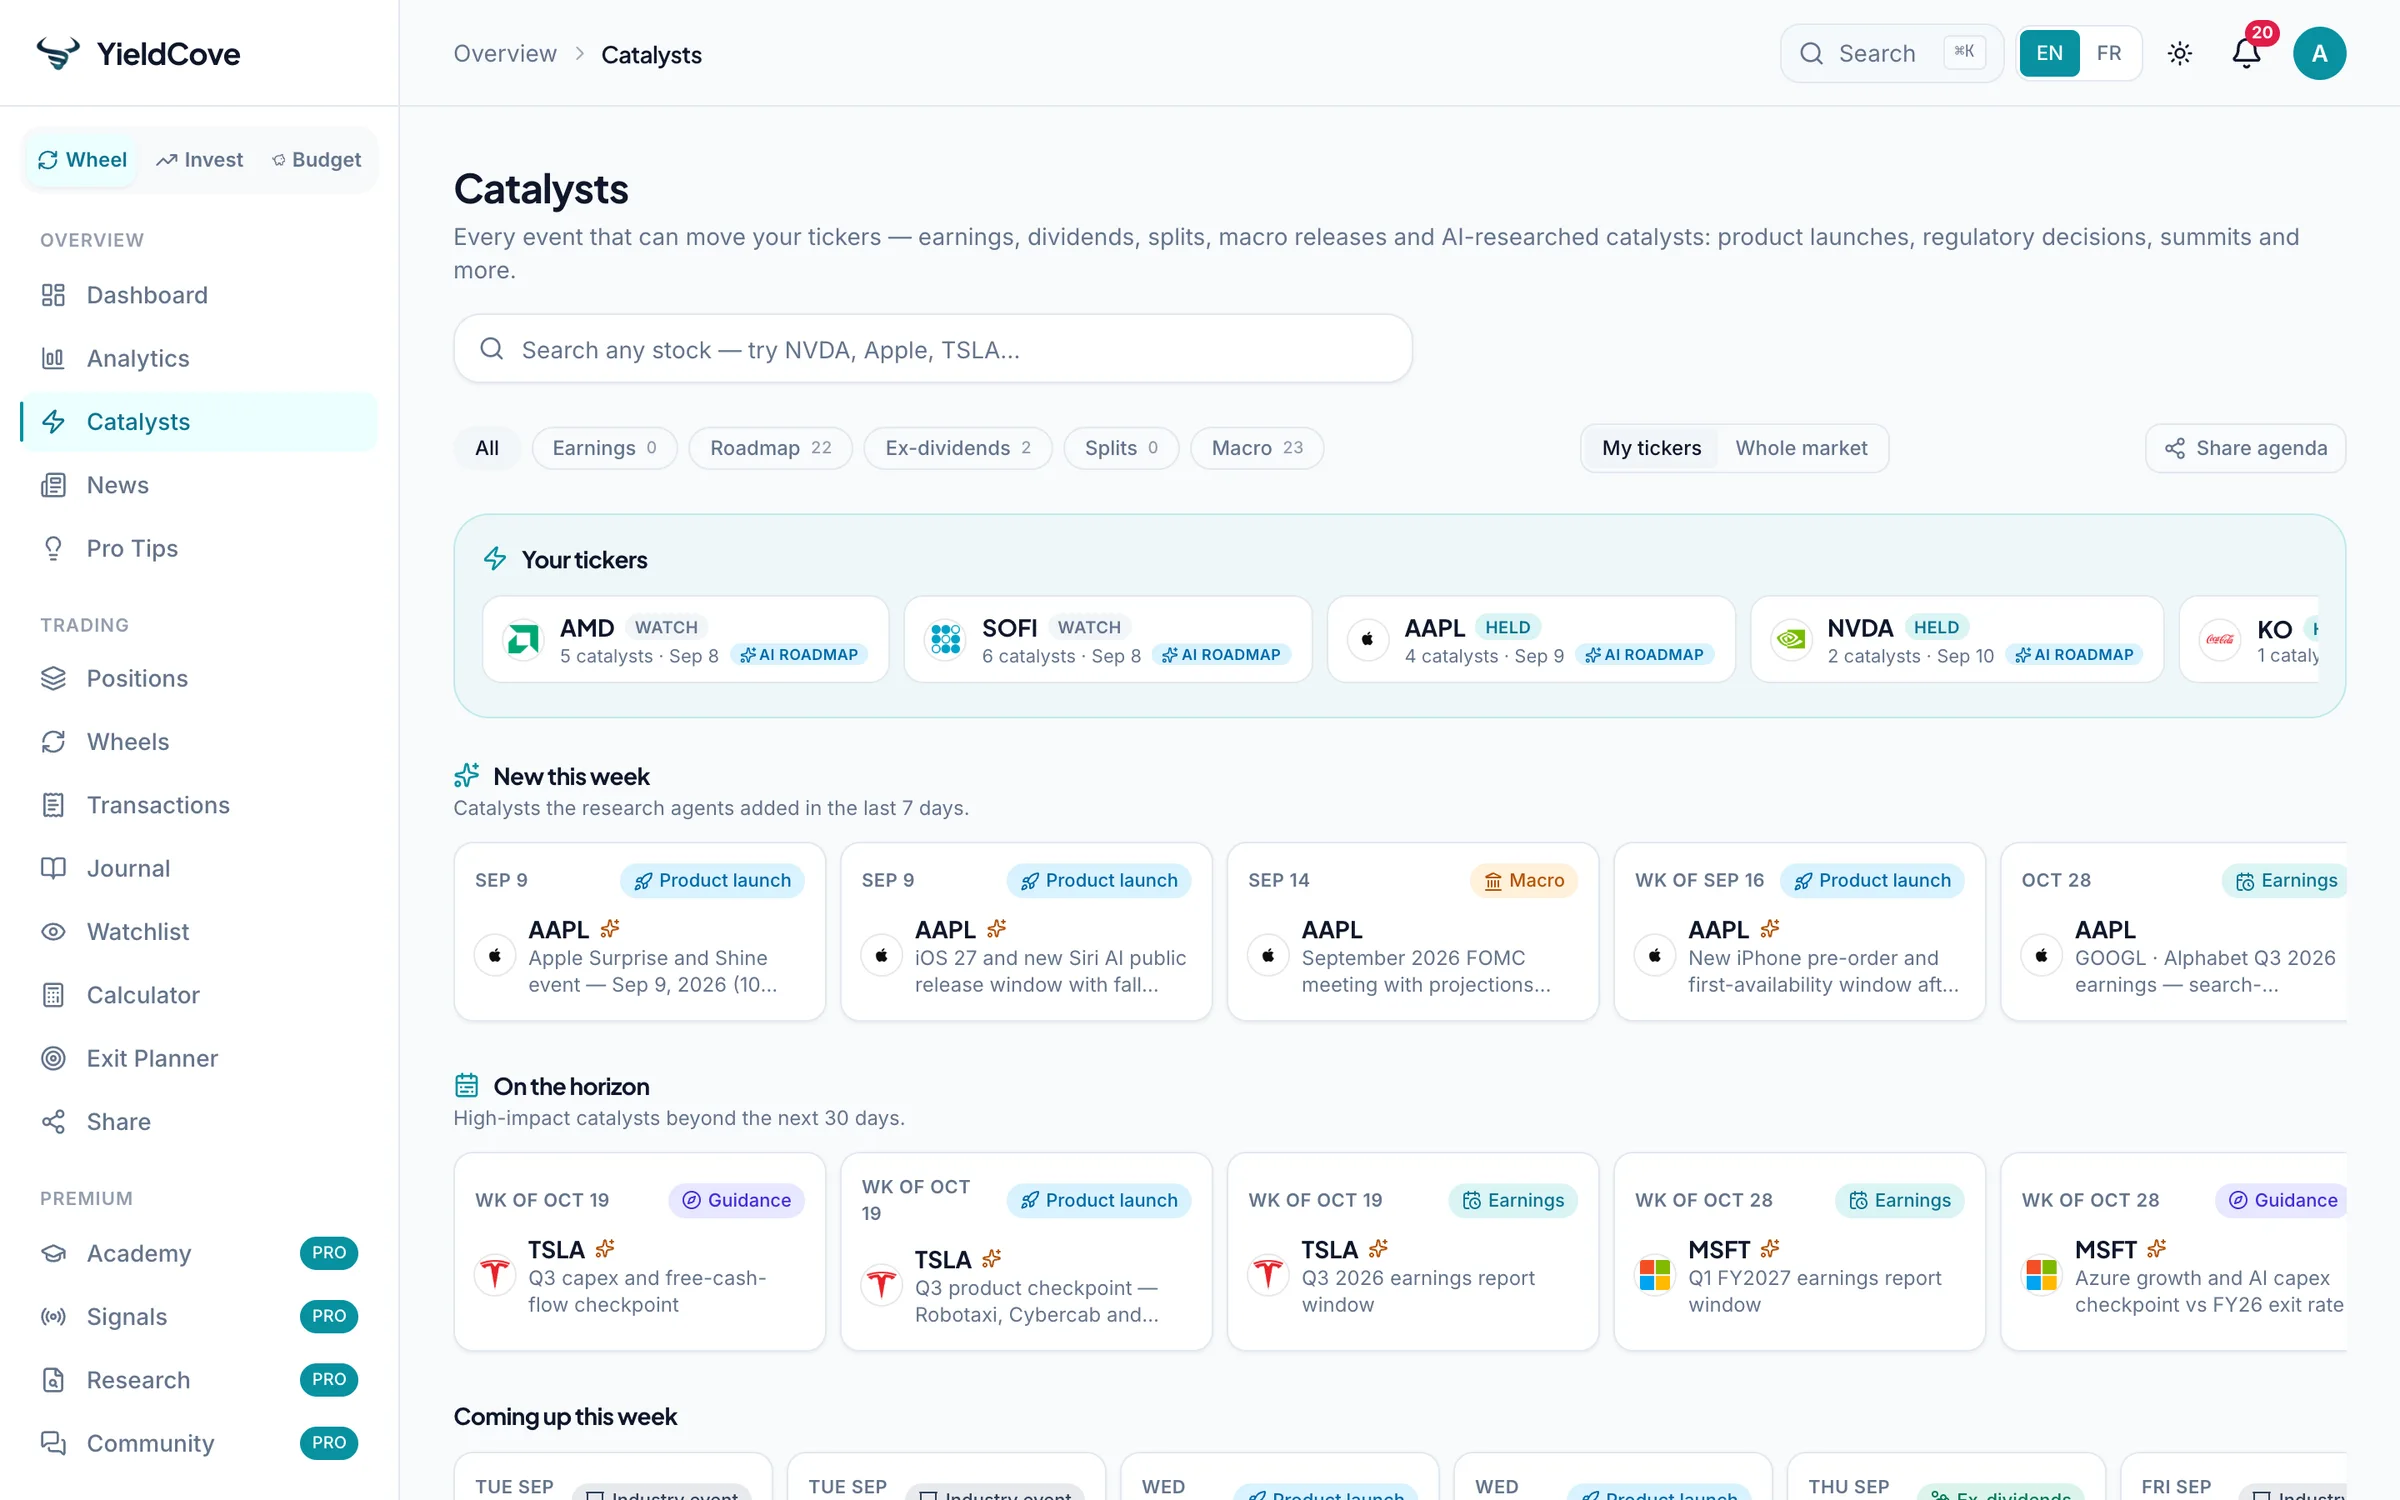The image size is (2400, 1500).
Task: Switch language to EN
Action: 2049,53
